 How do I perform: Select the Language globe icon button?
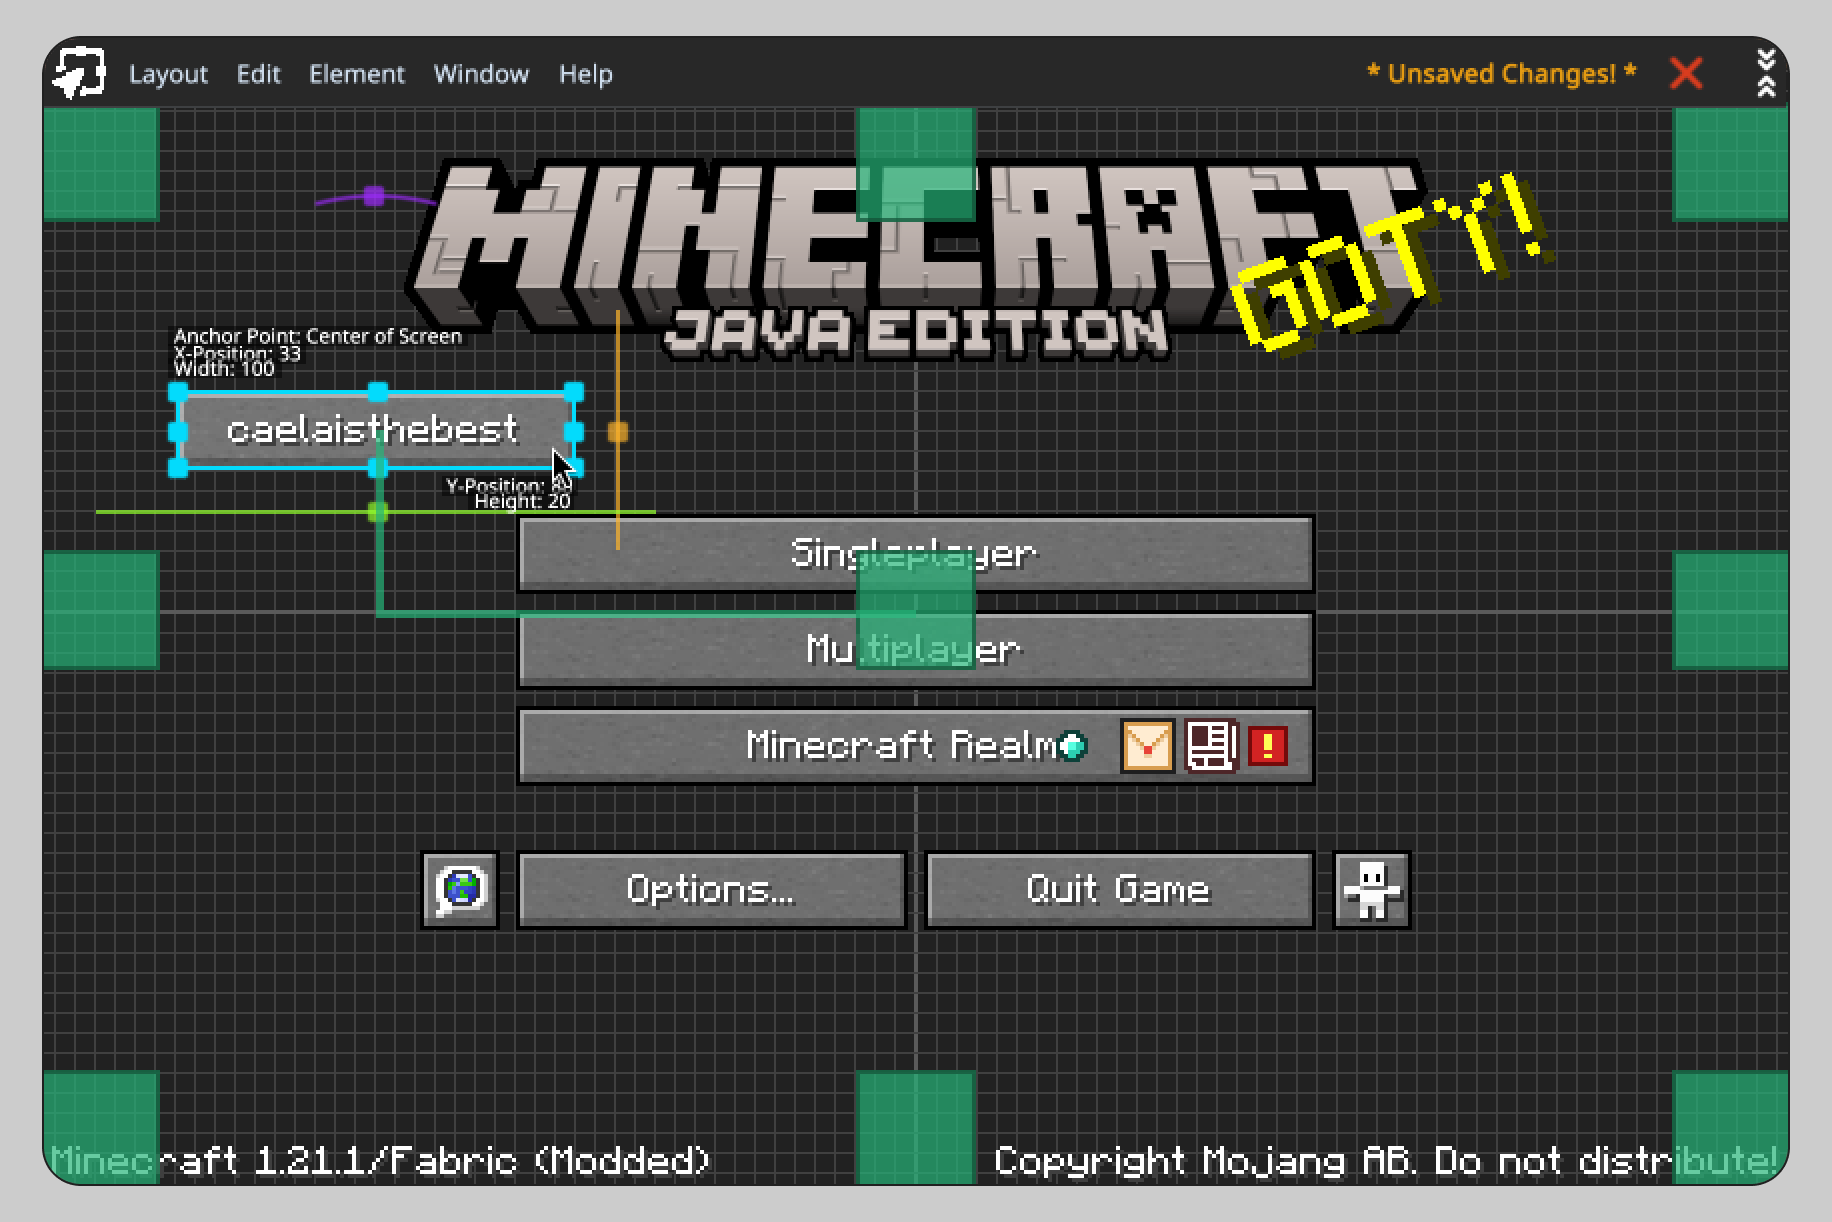460,890
